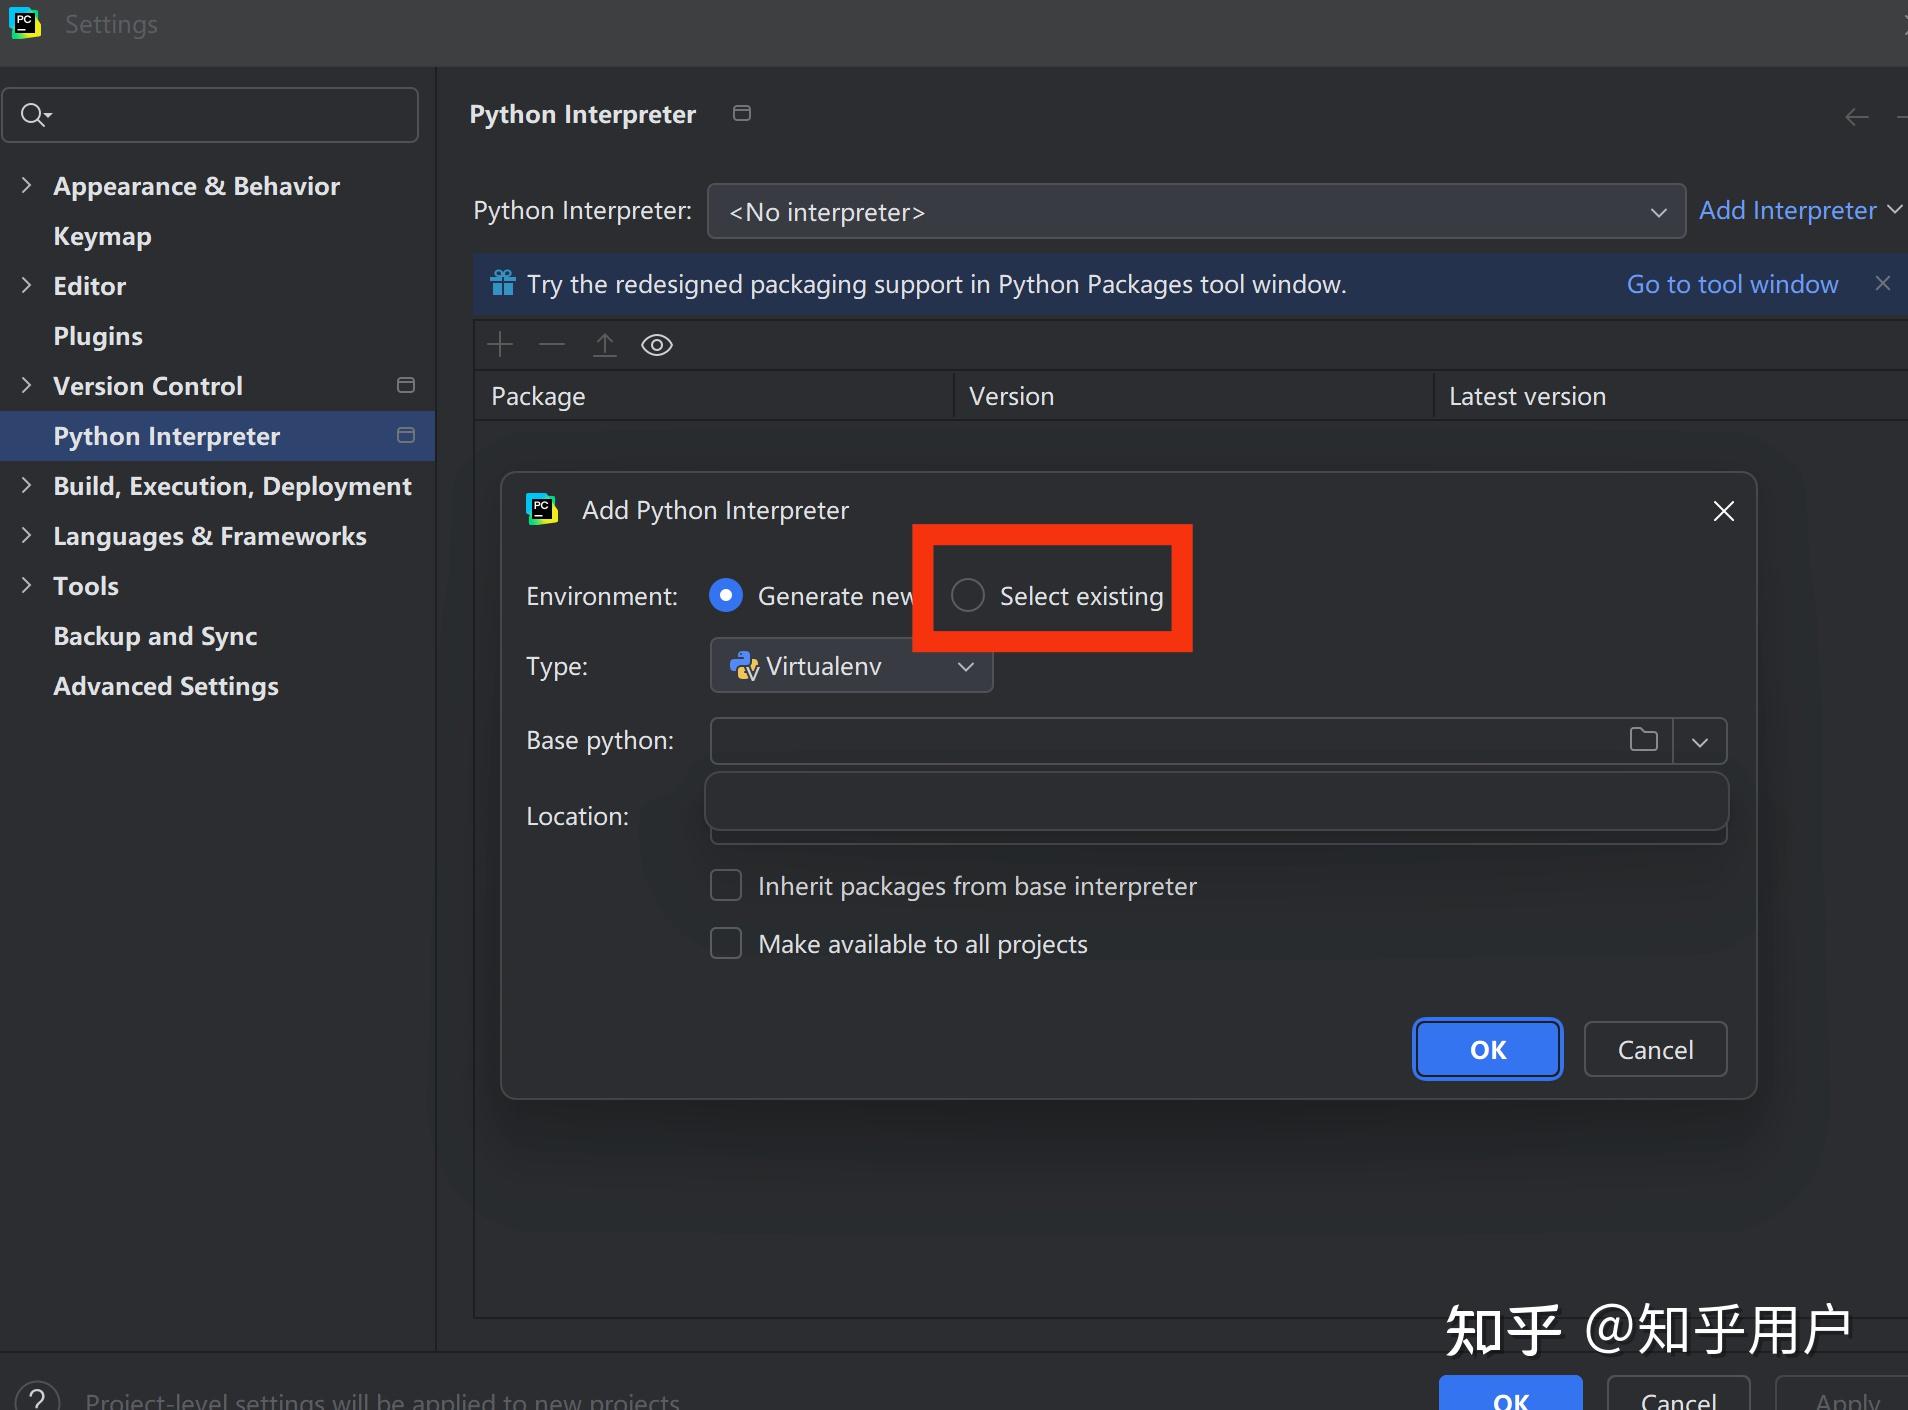This screenshot has height=1410, width=1908.
Task: Click the Go to tool window link
Action: [x=1732, y=284]
